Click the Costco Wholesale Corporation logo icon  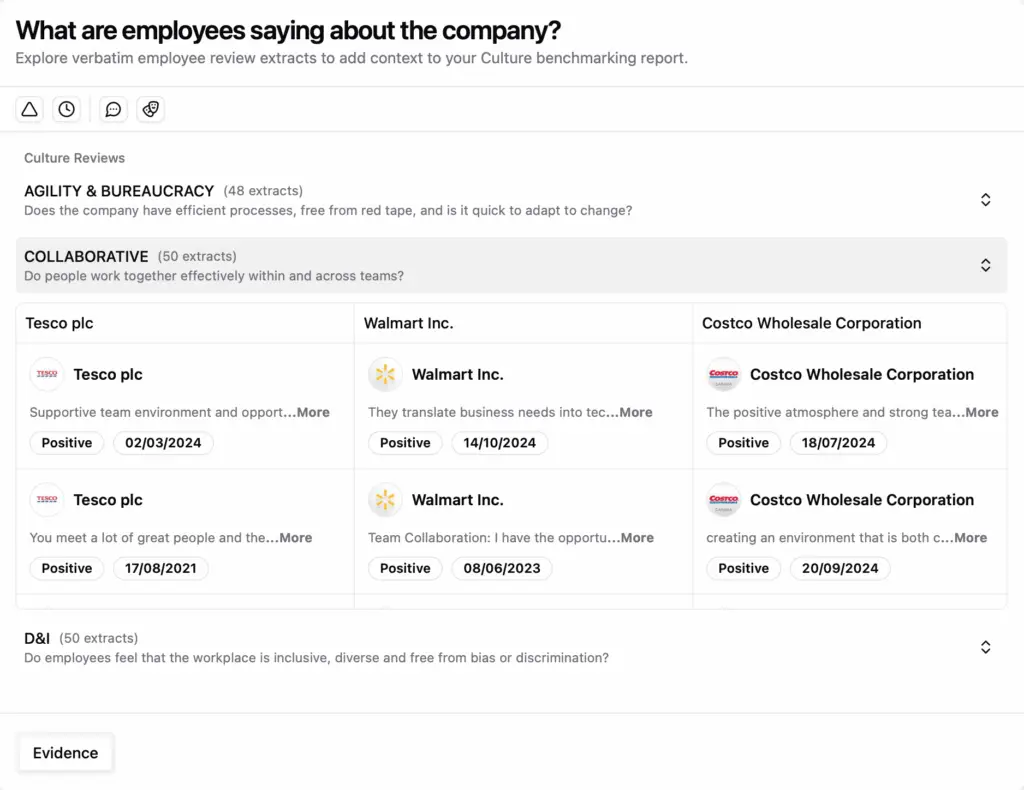click(x=723, y=374)
